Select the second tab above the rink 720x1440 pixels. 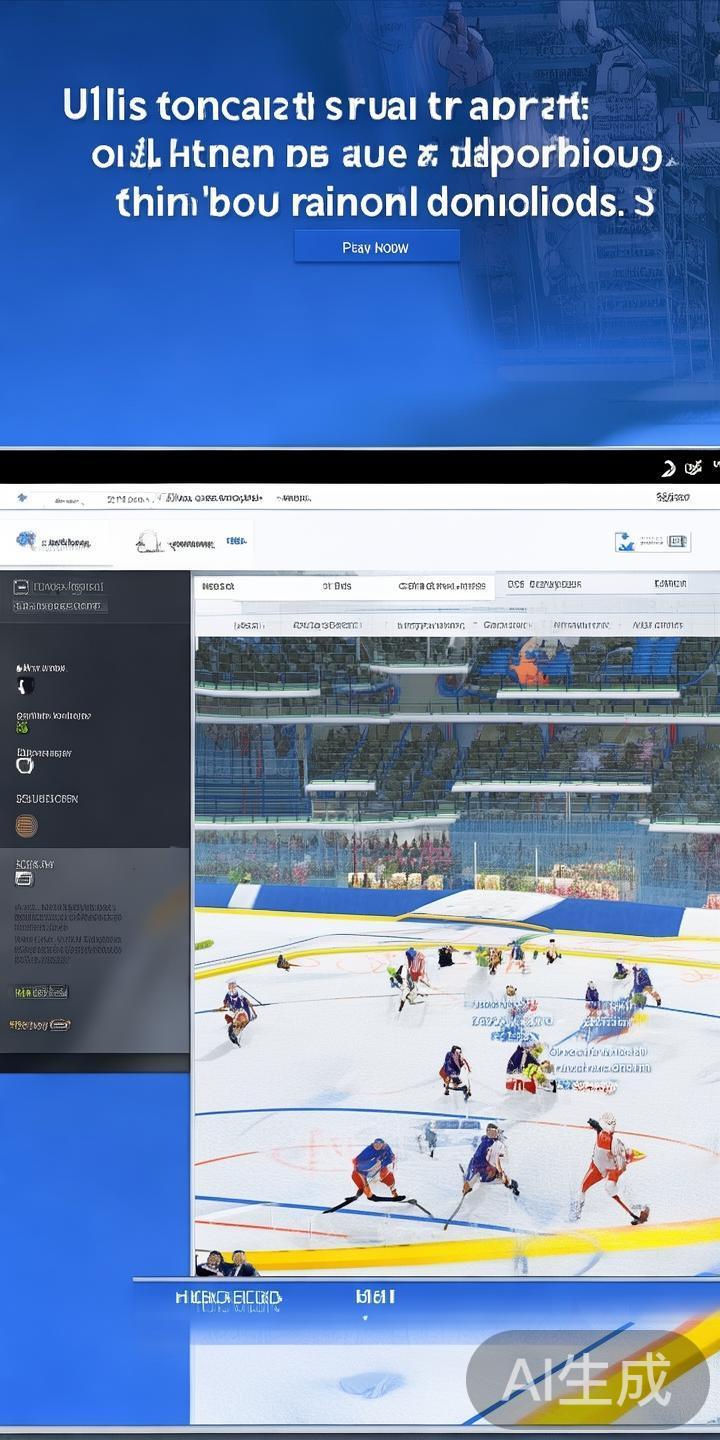pyautogui.click(x=337, y=586)
